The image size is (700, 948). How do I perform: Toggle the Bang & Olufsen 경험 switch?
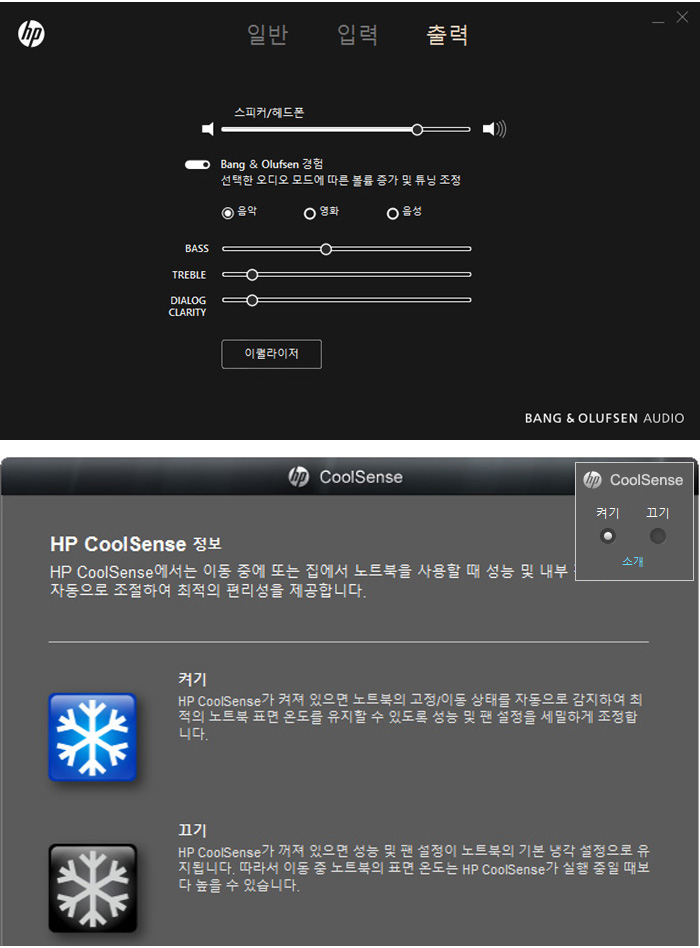(x=197, y=164)
